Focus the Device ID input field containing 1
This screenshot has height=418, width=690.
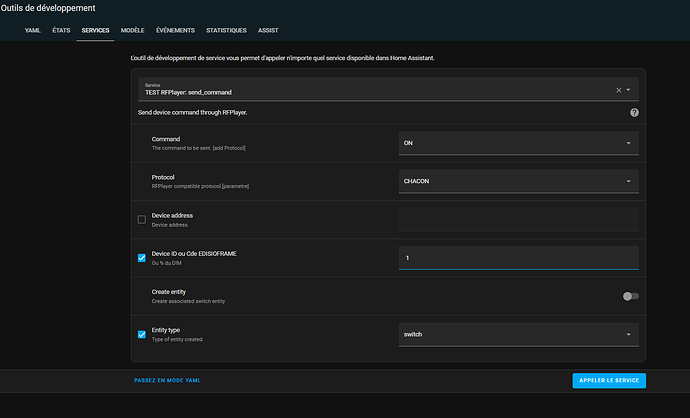[x=518, y=258]
